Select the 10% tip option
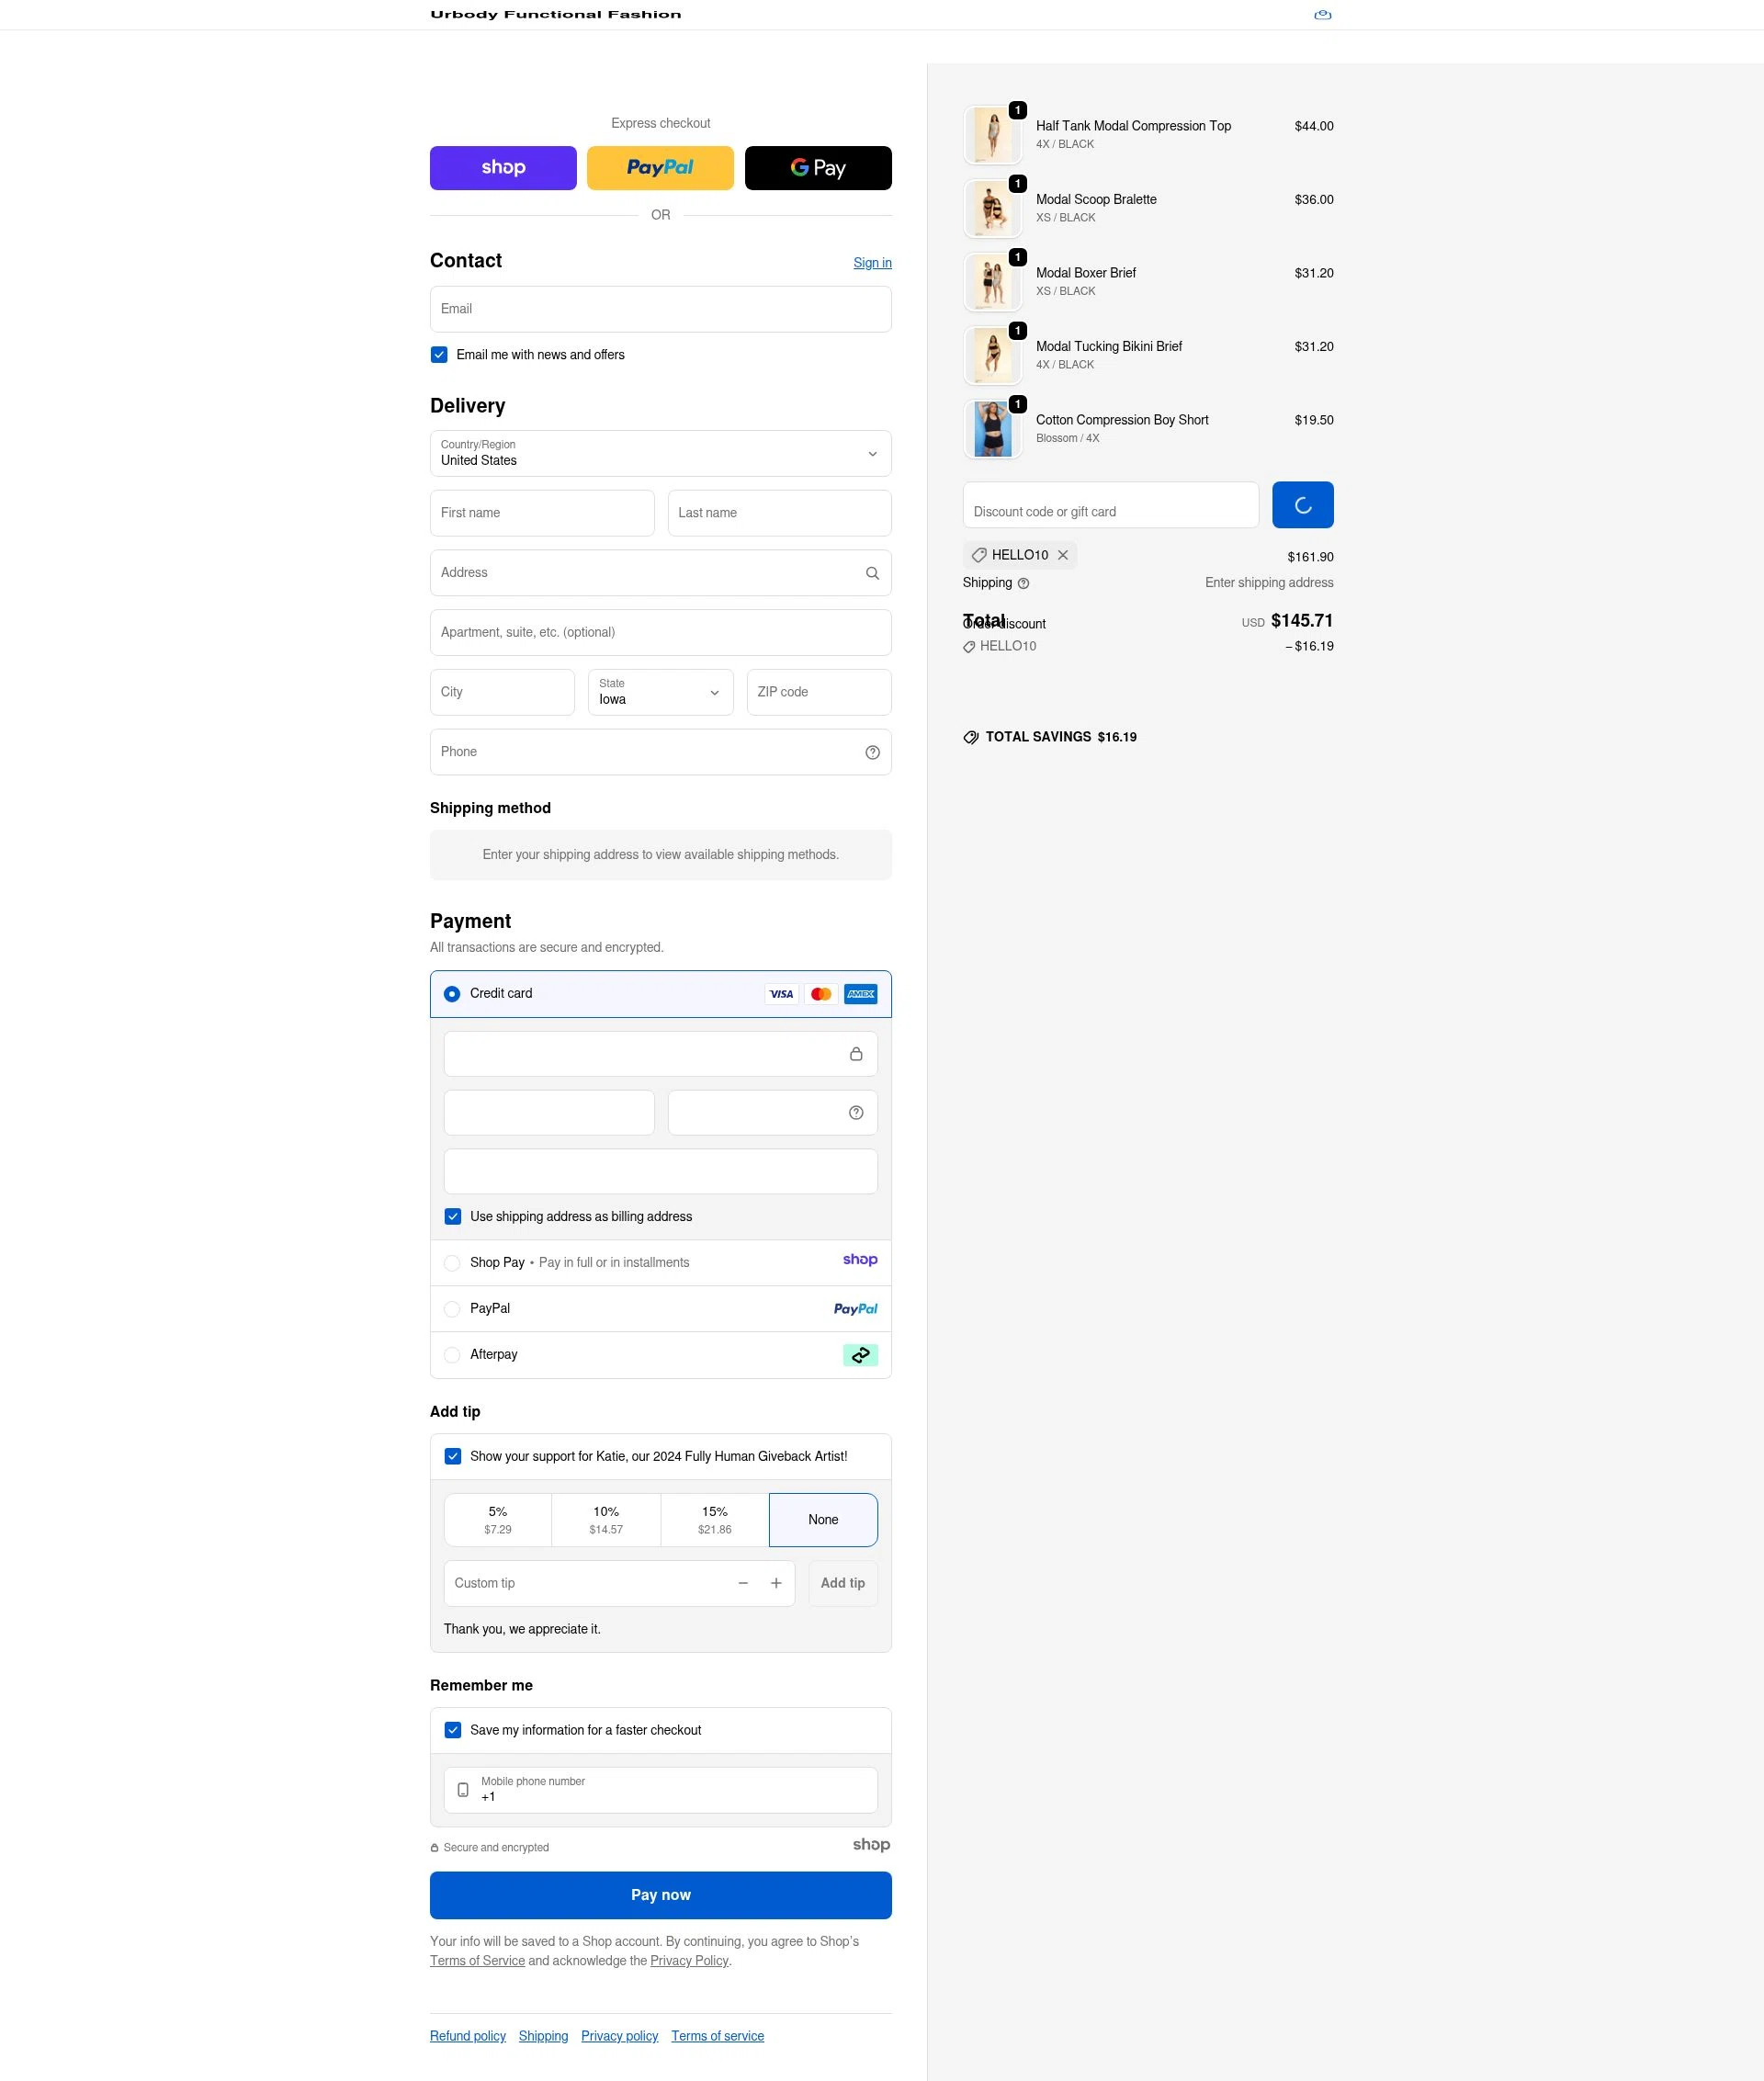Screen dimensions: 1764x2081 tap(605, 1519)
